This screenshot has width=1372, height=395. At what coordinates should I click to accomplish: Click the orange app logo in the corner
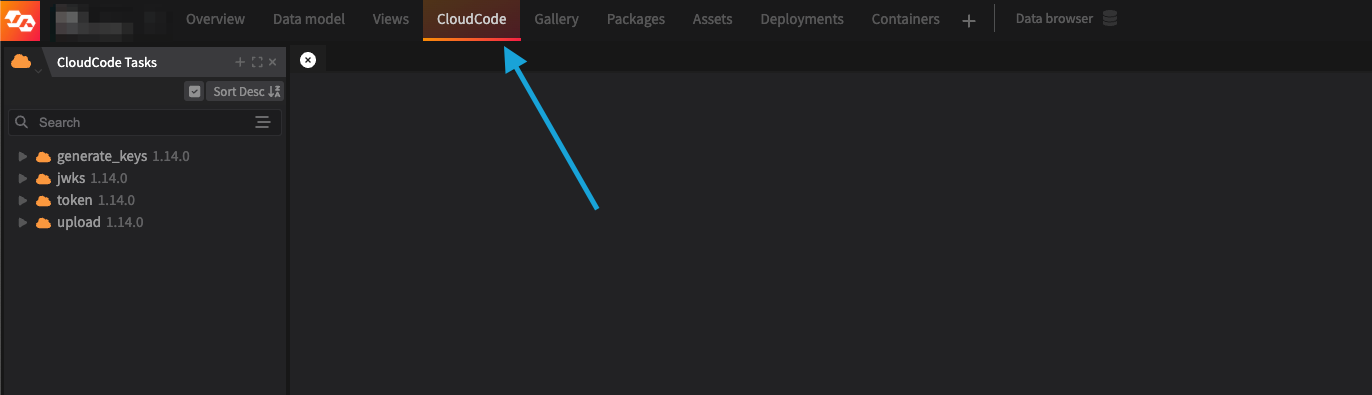(20, 19)
